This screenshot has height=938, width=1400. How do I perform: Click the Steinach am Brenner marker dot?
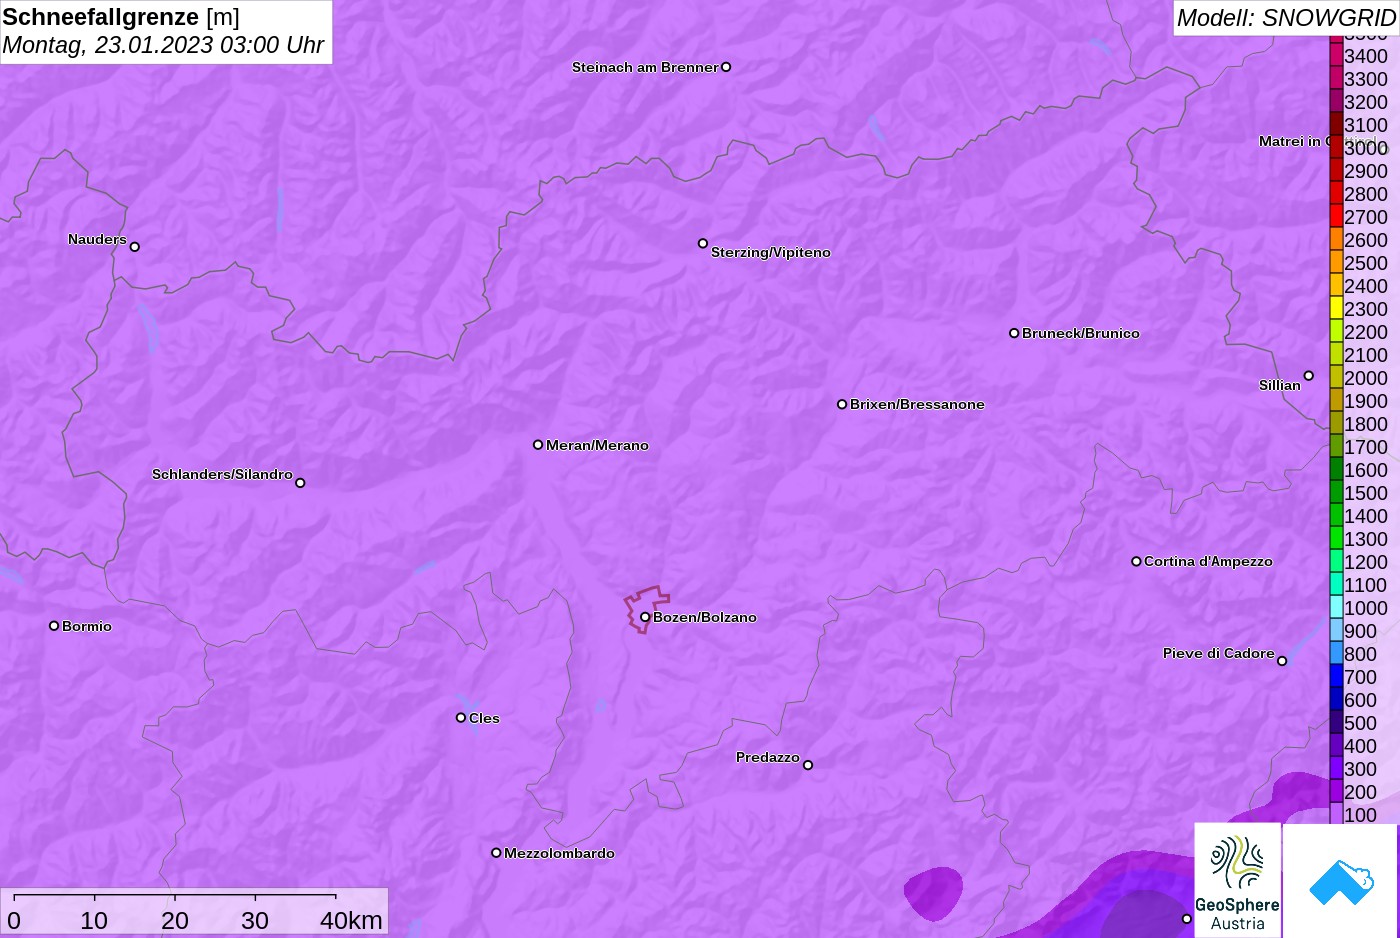726,67
